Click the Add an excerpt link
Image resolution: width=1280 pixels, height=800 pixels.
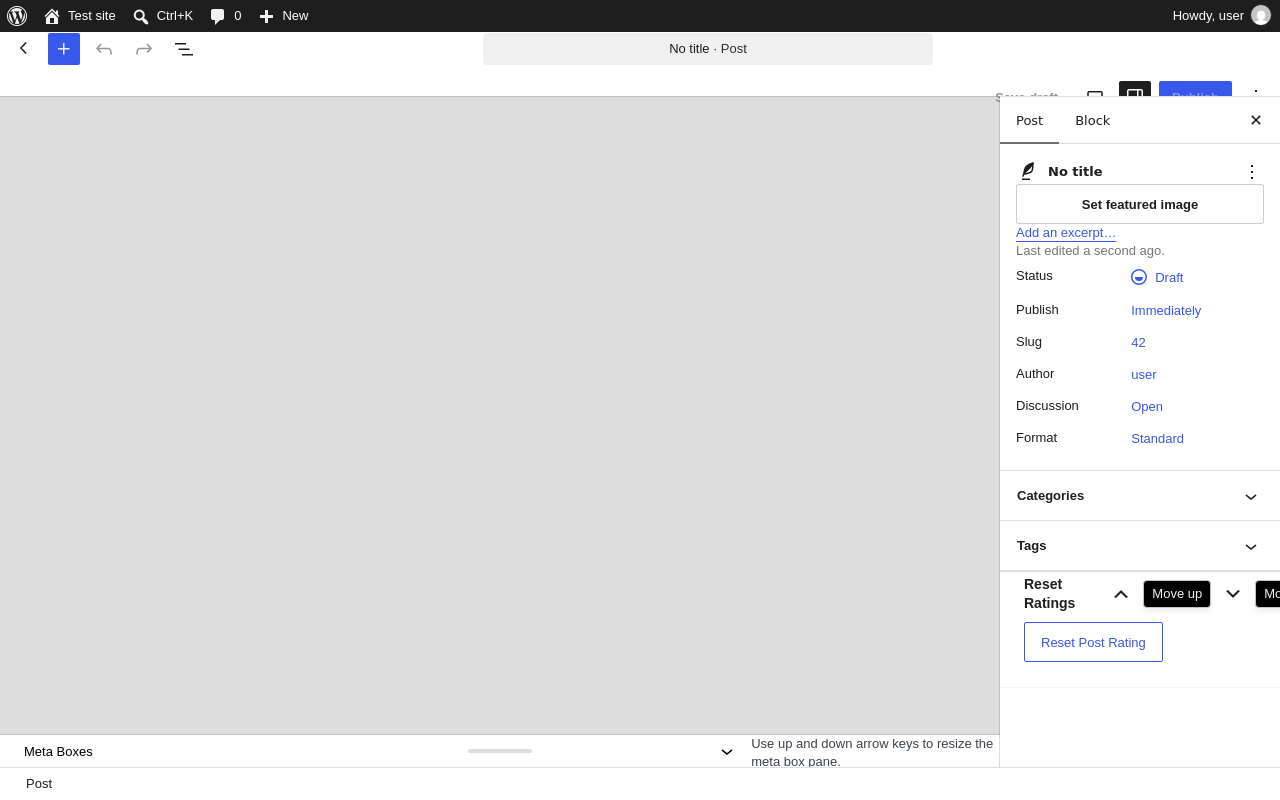point(1066,233)
